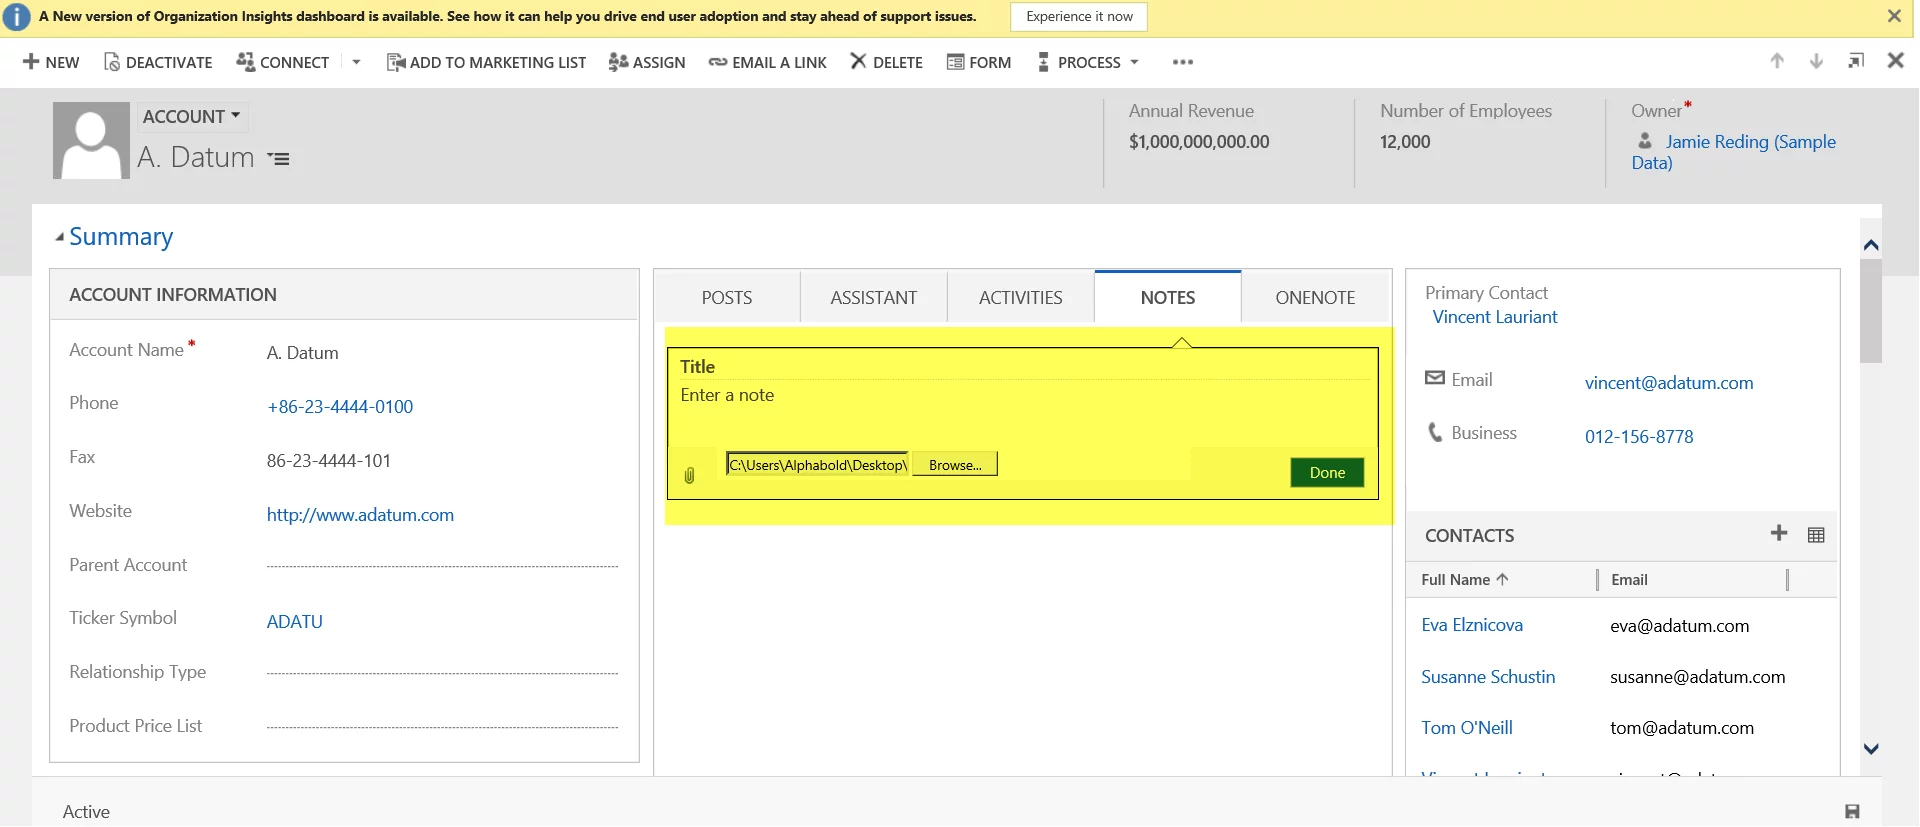Image resolution: width=1920 pixels, height=827 pixels.
Task: Go to next record with down arrow
Action: [1816, 61]
